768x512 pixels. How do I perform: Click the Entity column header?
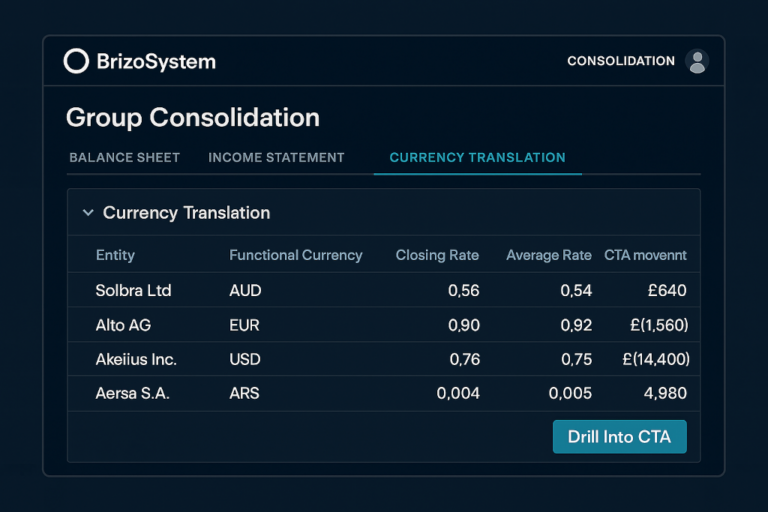pos(115,255)
